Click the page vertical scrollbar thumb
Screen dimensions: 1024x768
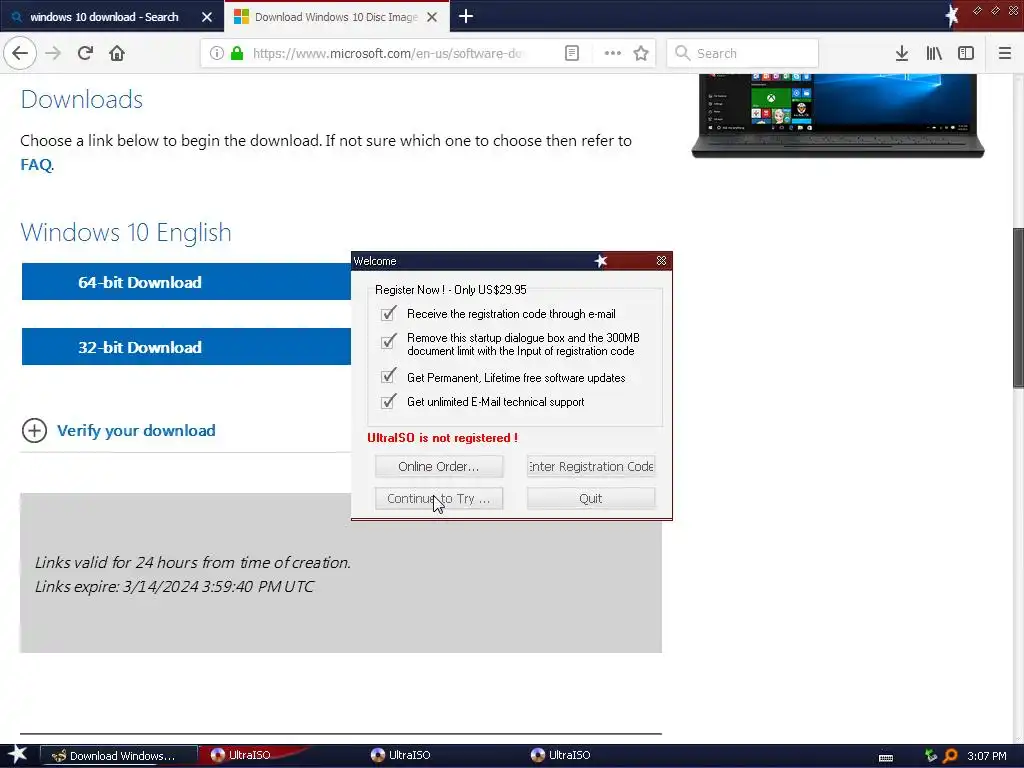pyautogui.click(x=1018, y=308)
